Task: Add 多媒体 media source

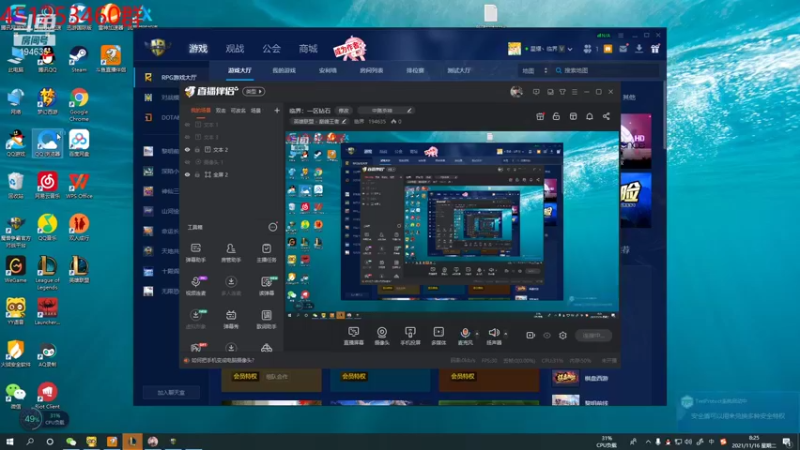Action: tap(438, 336)
